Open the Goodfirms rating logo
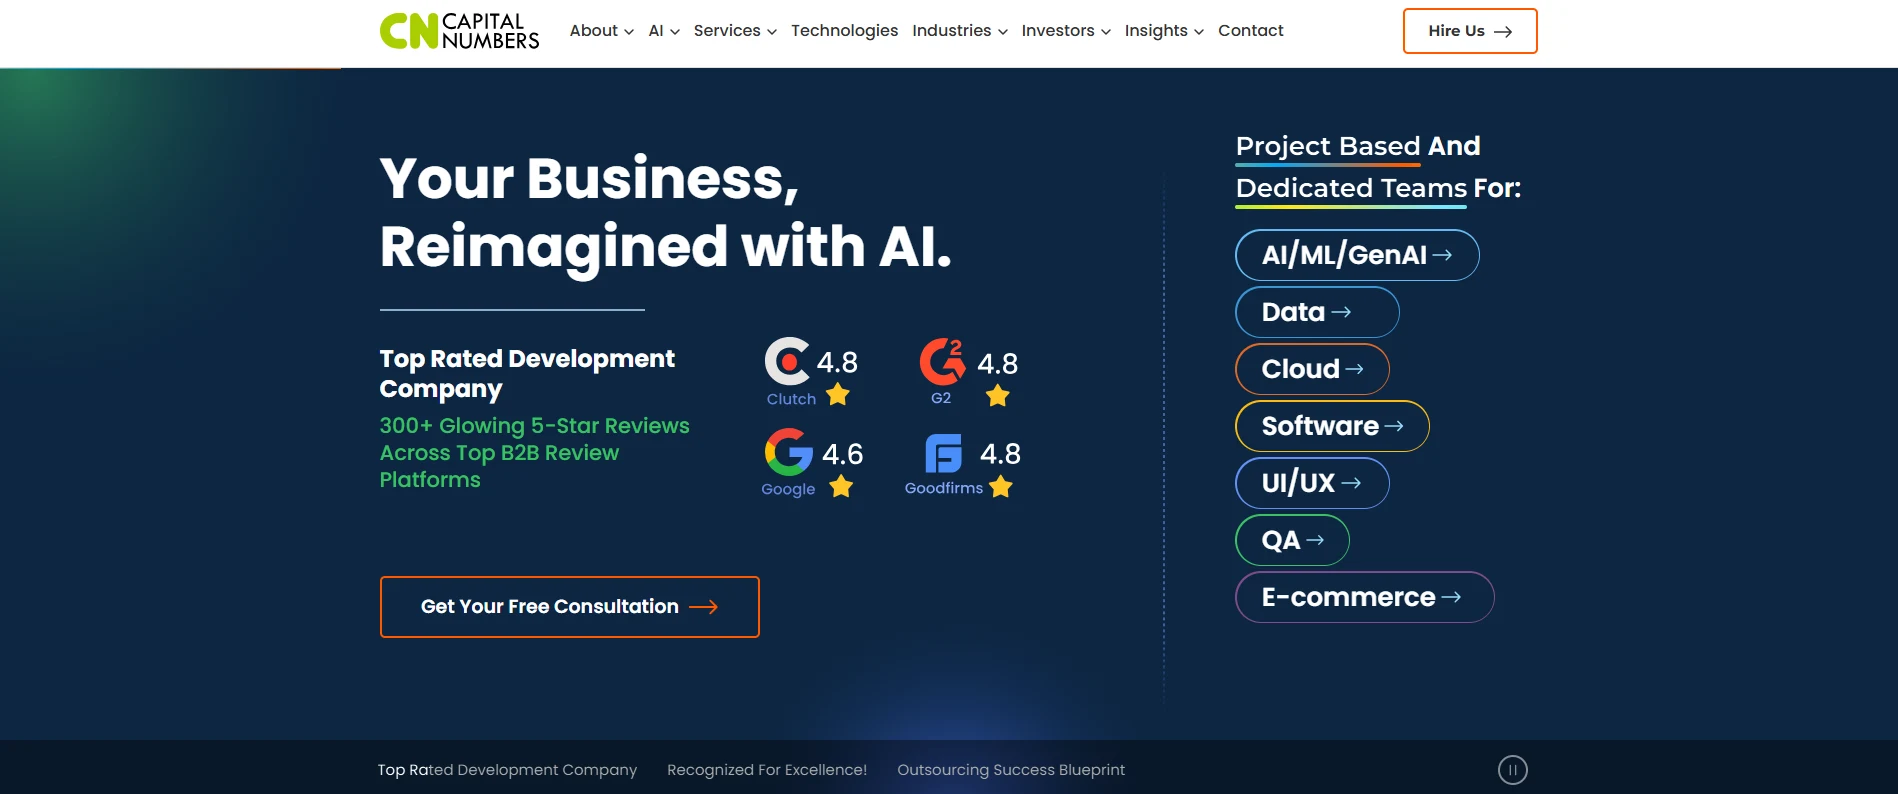Image resolution: width=1898 pixels, height=794 pixels. (943, 453)
